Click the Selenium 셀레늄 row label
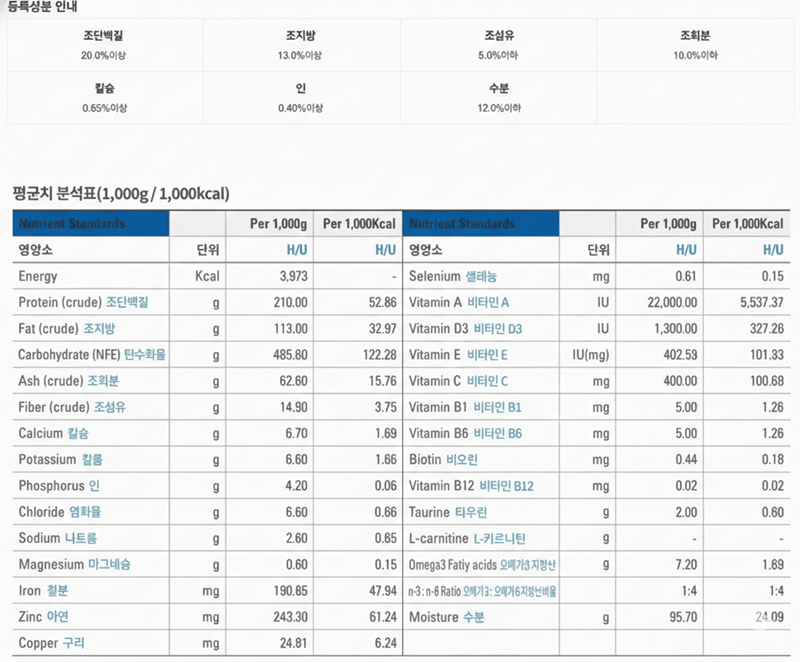Viewport: 800px width, 662px height. coord(453,276)
